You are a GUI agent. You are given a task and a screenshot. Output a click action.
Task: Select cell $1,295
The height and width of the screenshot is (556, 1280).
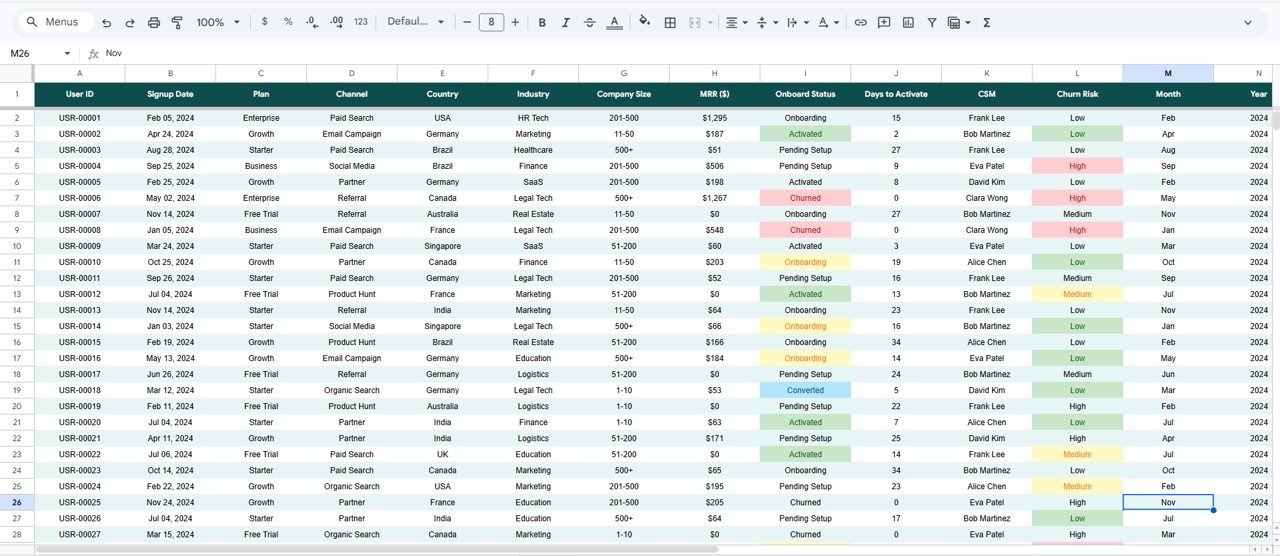[715, 118]
